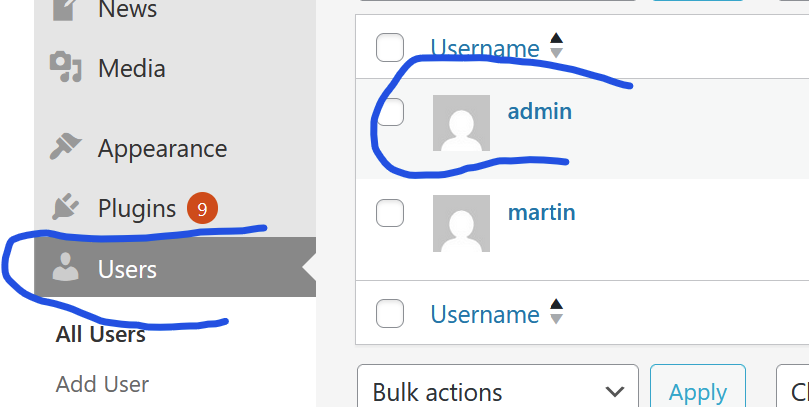Click the Users person icon
Viewport: 809px width, 407px height.
66,268
